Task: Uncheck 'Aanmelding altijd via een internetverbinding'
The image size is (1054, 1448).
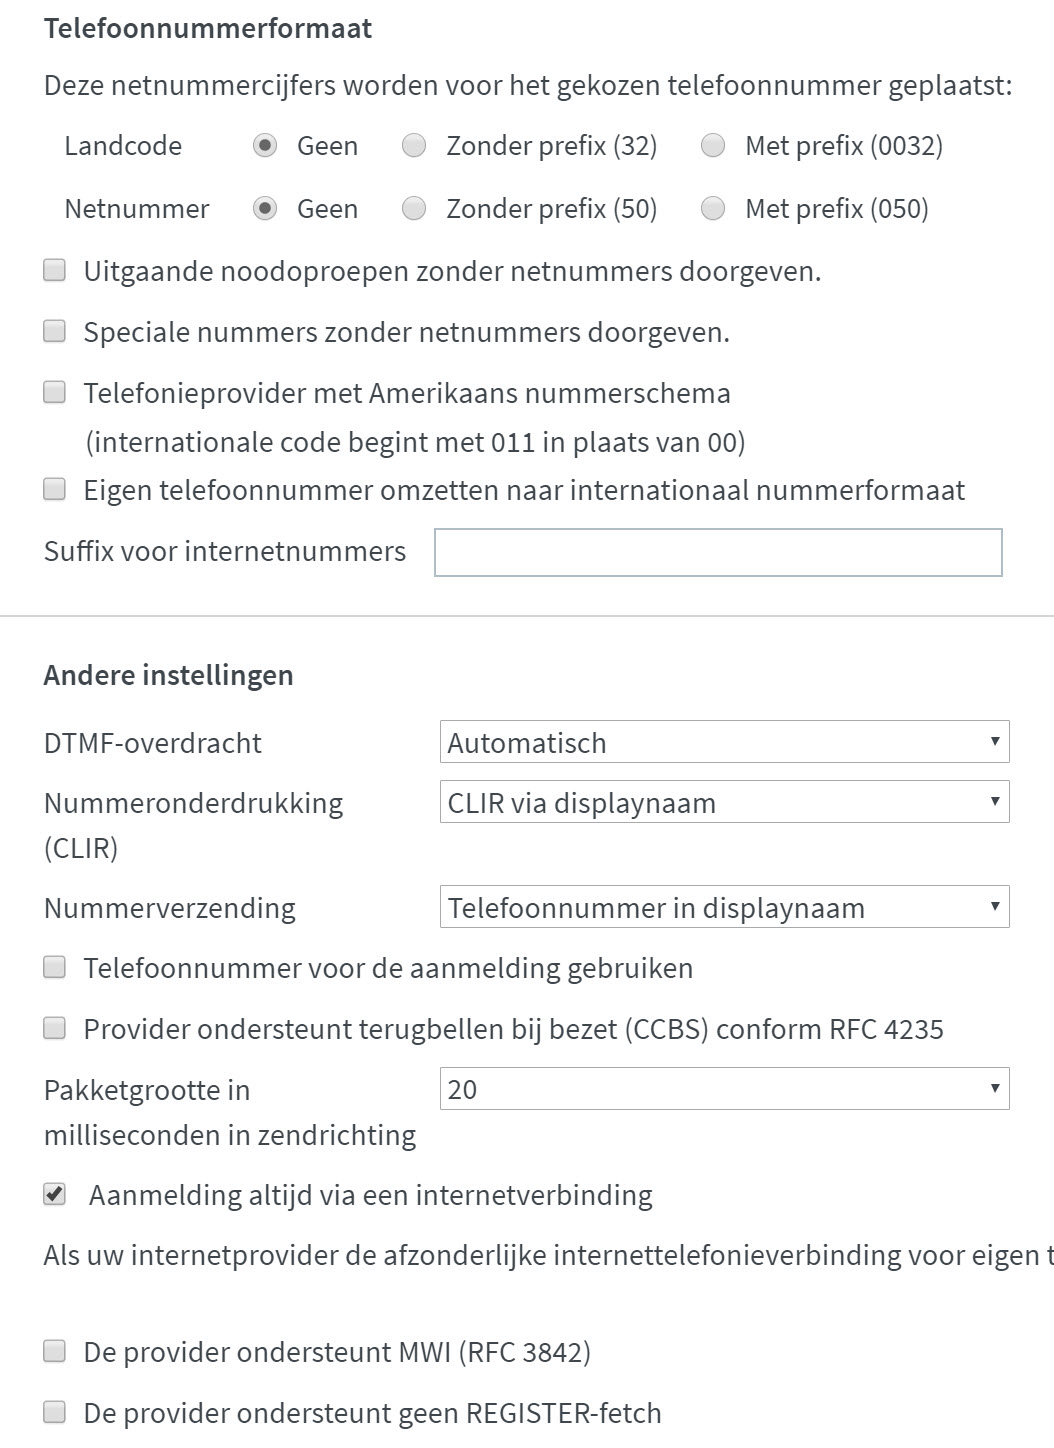Action: tap(55, 1194)
